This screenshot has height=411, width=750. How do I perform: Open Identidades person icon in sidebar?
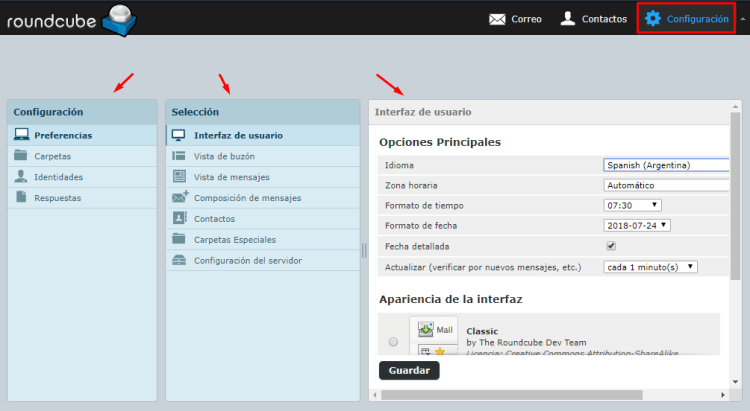[x=21, y=177]
